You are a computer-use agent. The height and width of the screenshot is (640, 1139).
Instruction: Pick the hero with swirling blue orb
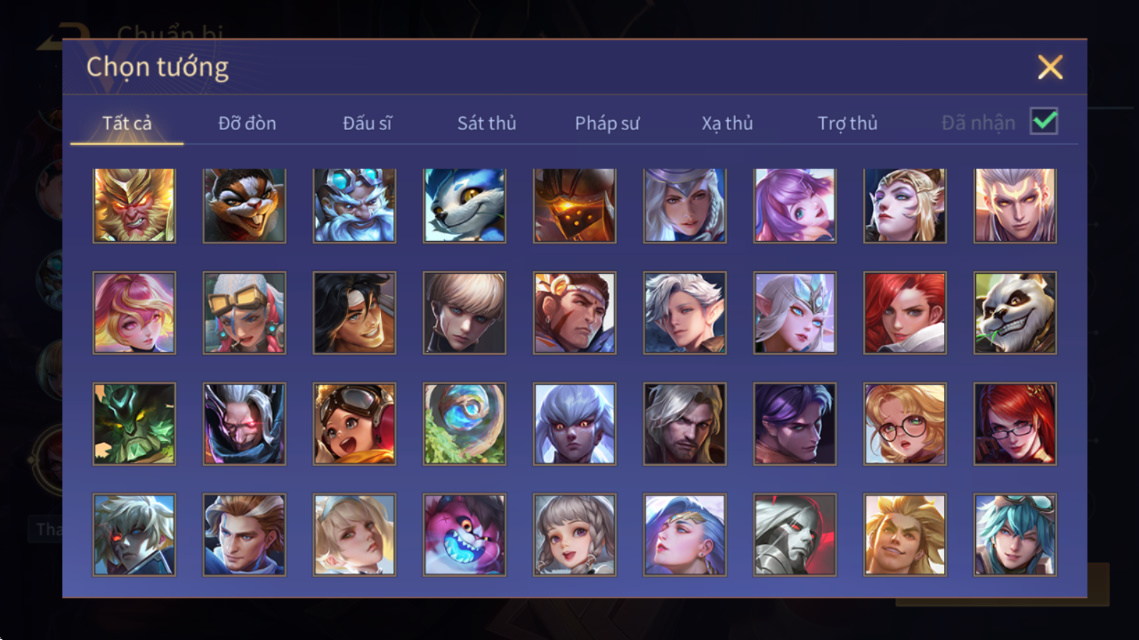pyautogui.click(x=464, y=424)
